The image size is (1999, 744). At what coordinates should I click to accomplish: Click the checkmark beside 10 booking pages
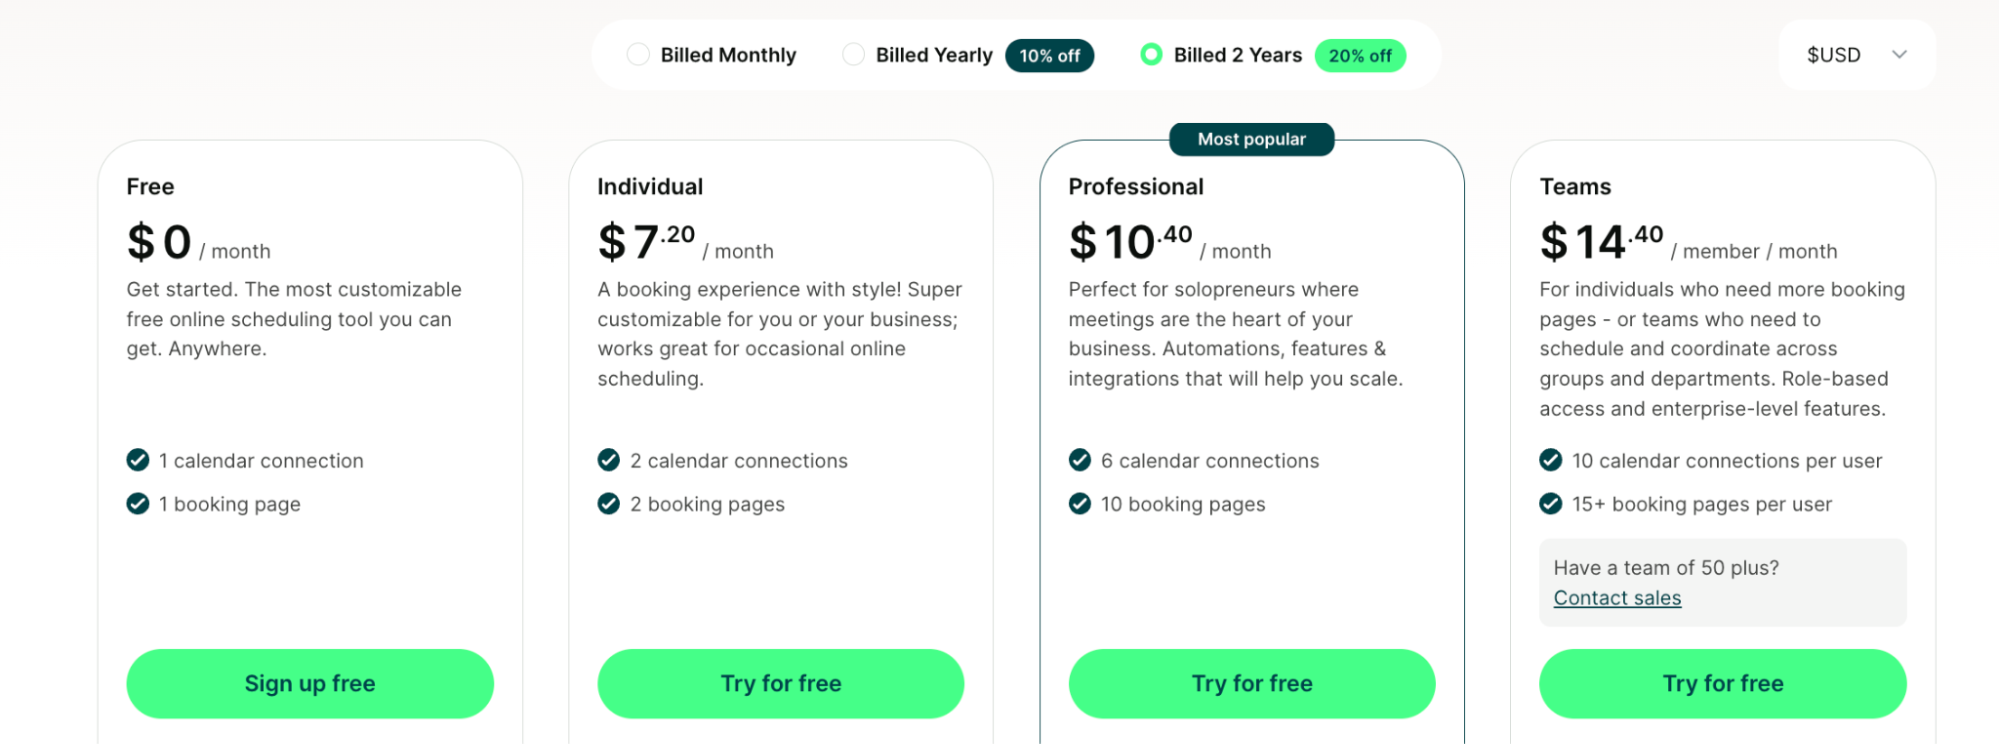coord(1079,504)
